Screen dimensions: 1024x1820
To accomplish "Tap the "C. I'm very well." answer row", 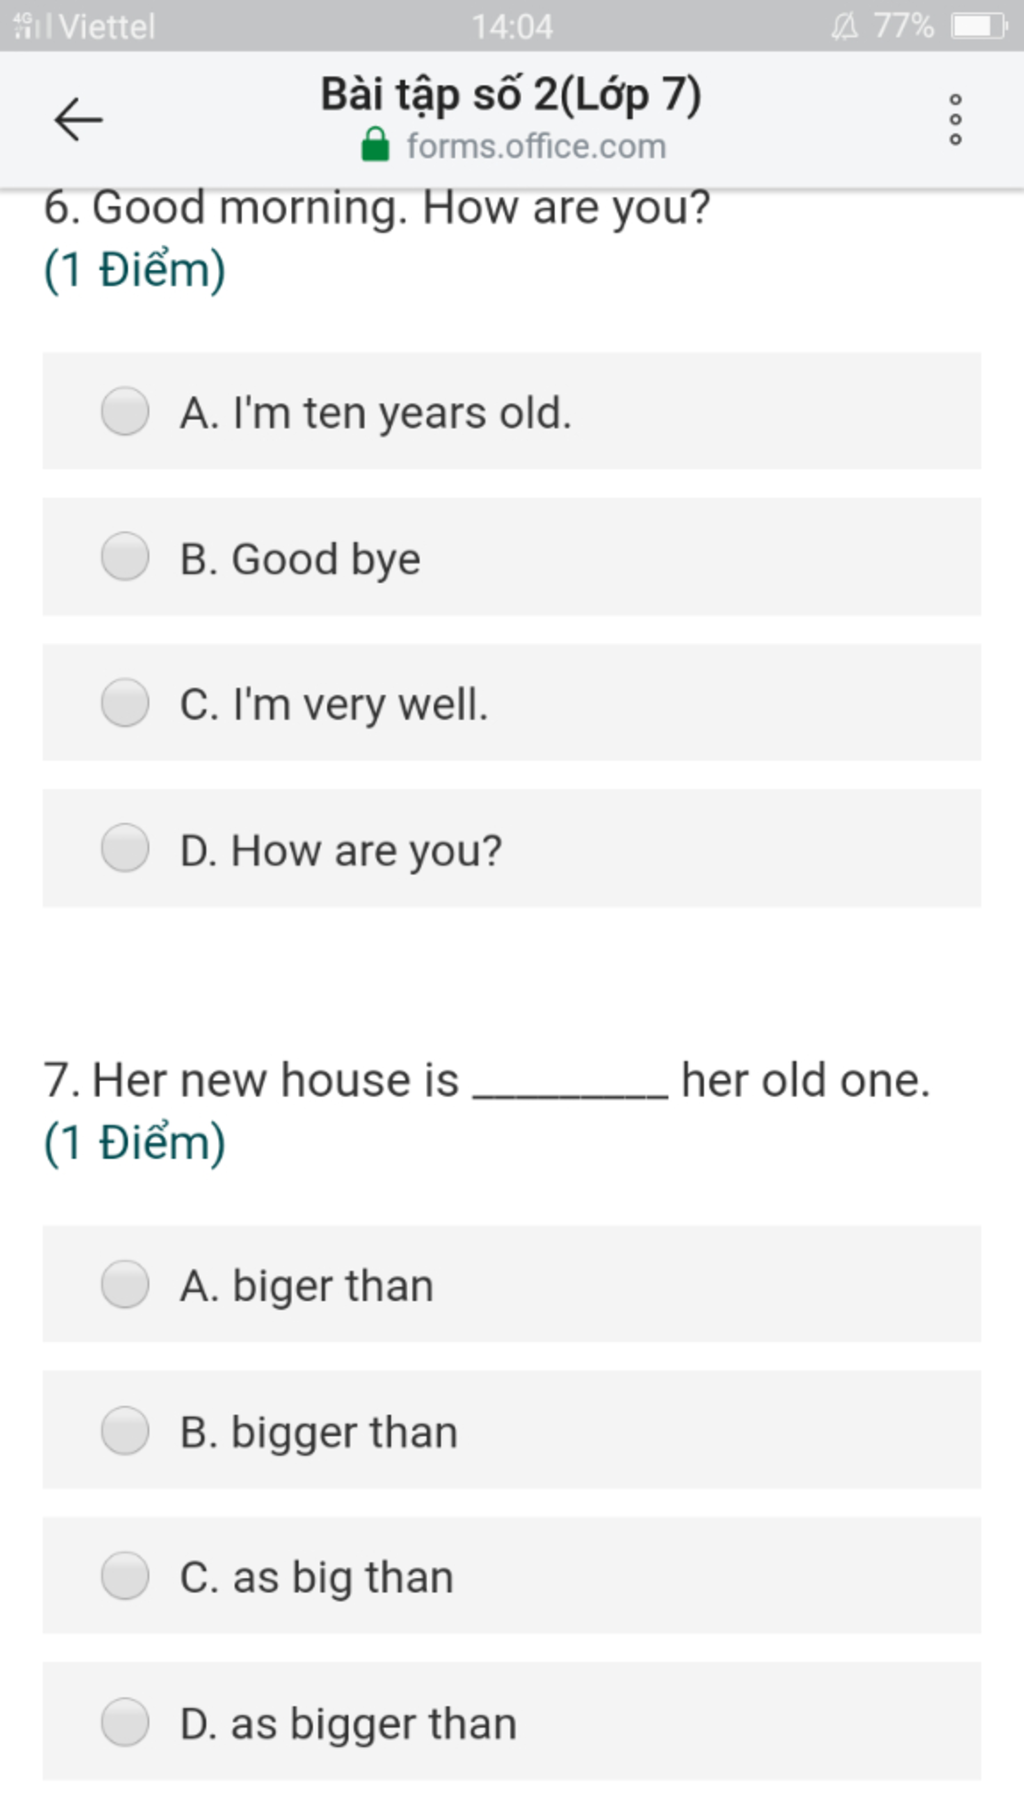I will (x=512, y=703).
